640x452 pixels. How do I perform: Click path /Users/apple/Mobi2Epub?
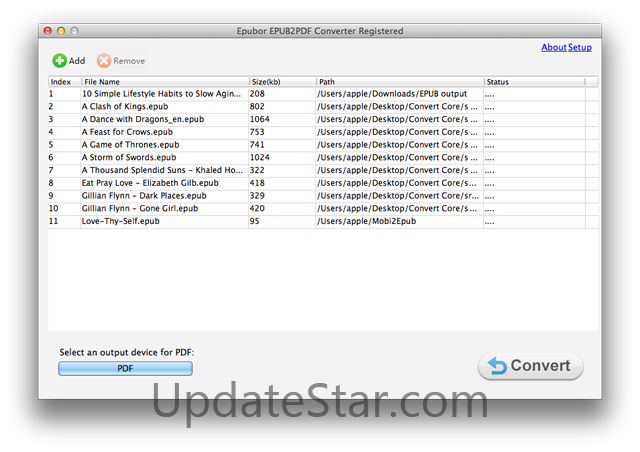pos(367,221)
